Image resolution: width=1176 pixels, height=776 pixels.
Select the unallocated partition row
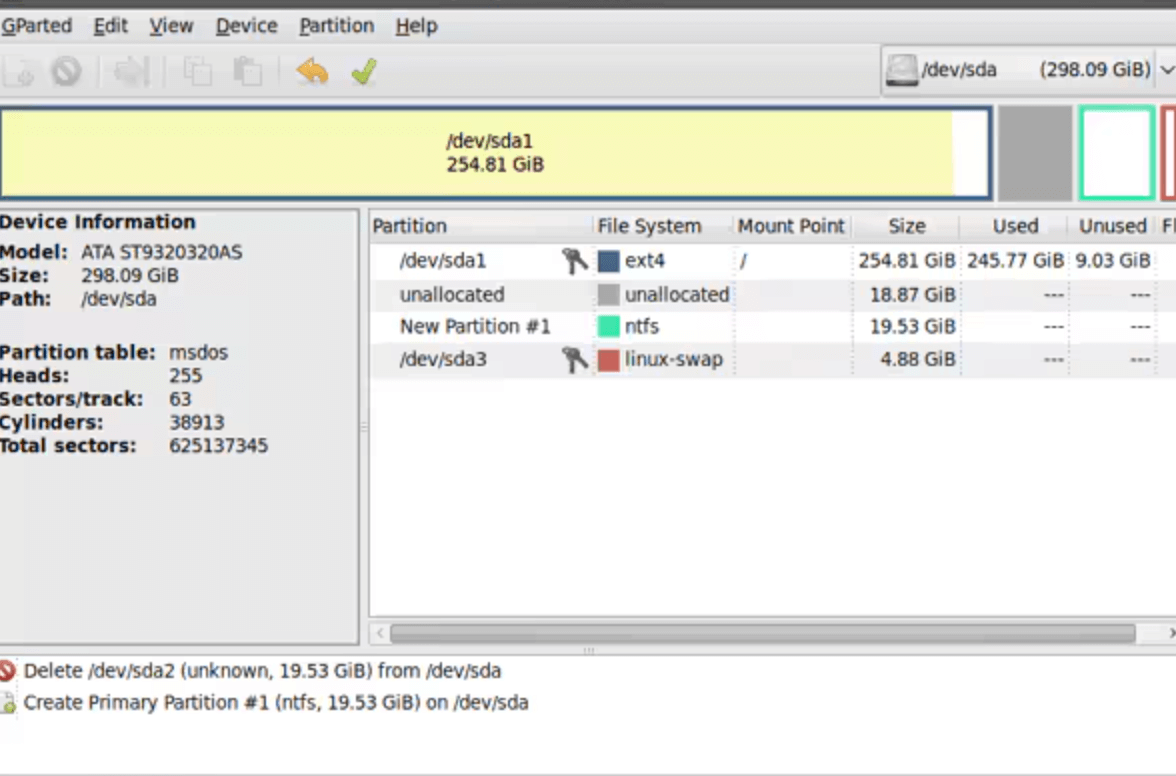452,295
